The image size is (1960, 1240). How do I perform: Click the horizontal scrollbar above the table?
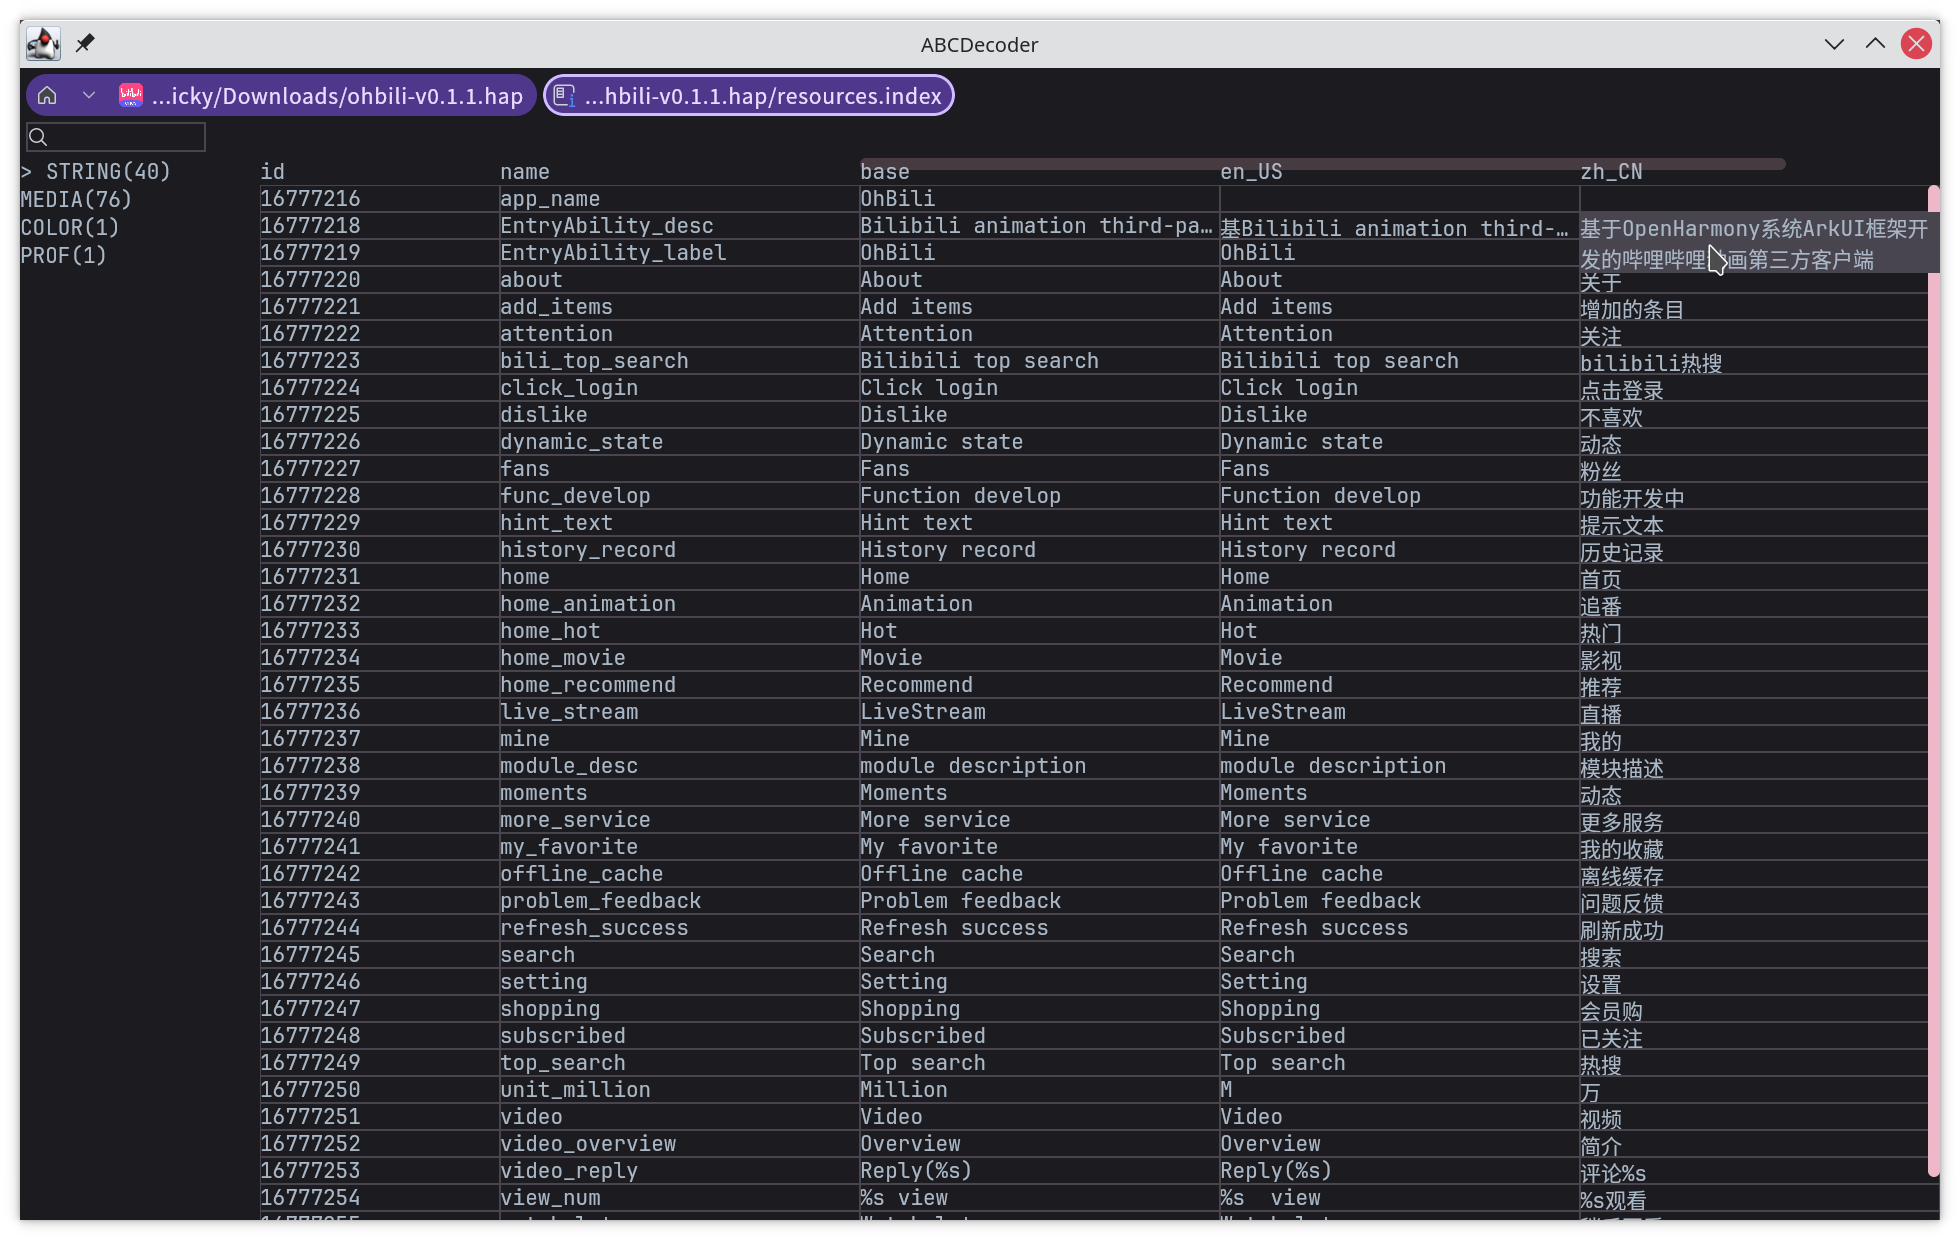pos(1322,162)
